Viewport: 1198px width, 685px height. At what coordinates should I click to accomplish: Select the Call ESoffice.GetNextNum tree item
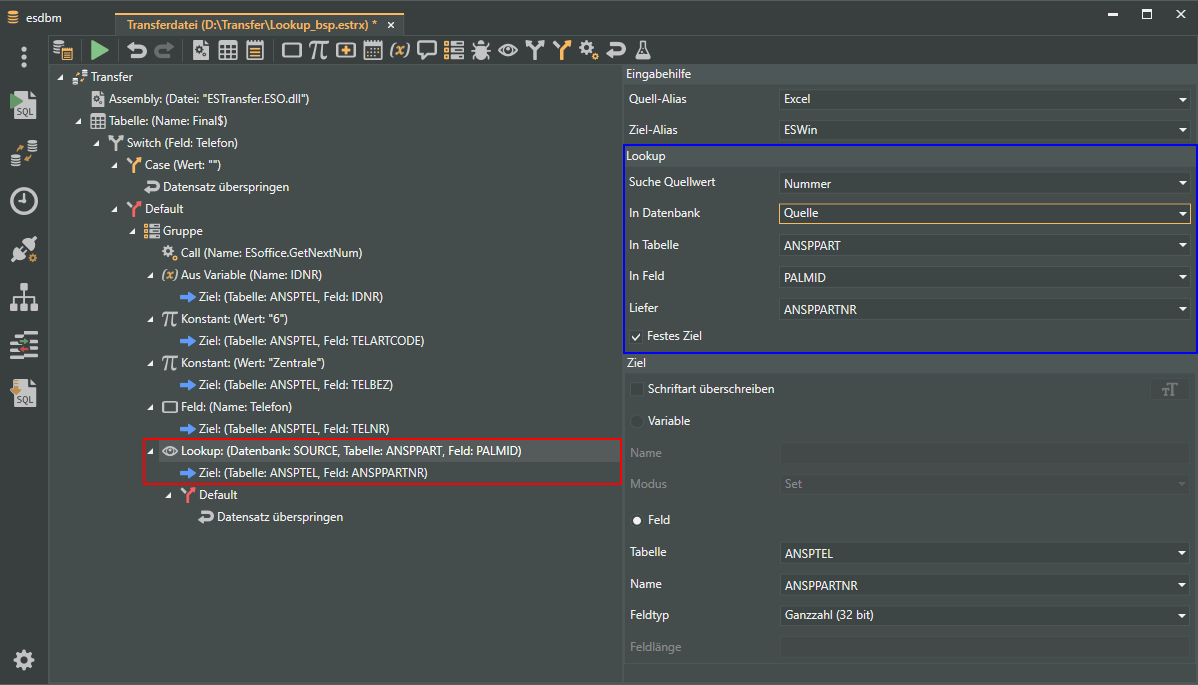(x=271, y=253)
